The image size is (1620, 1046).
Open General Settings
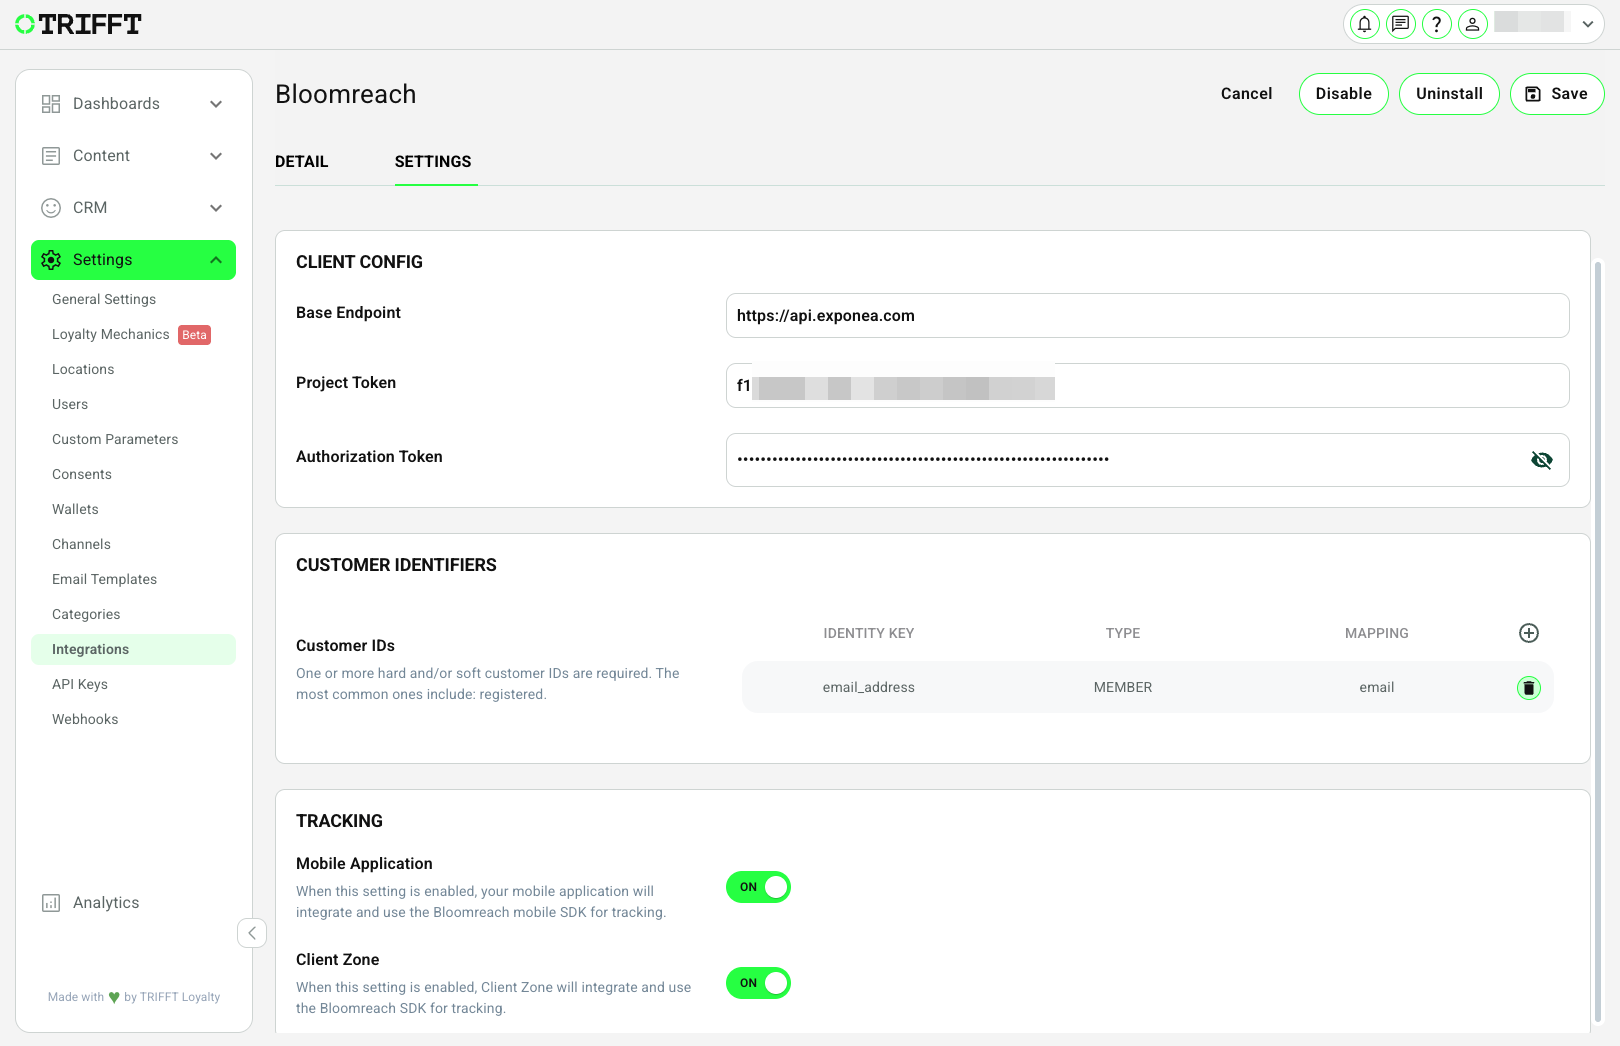tap(104, 299)
